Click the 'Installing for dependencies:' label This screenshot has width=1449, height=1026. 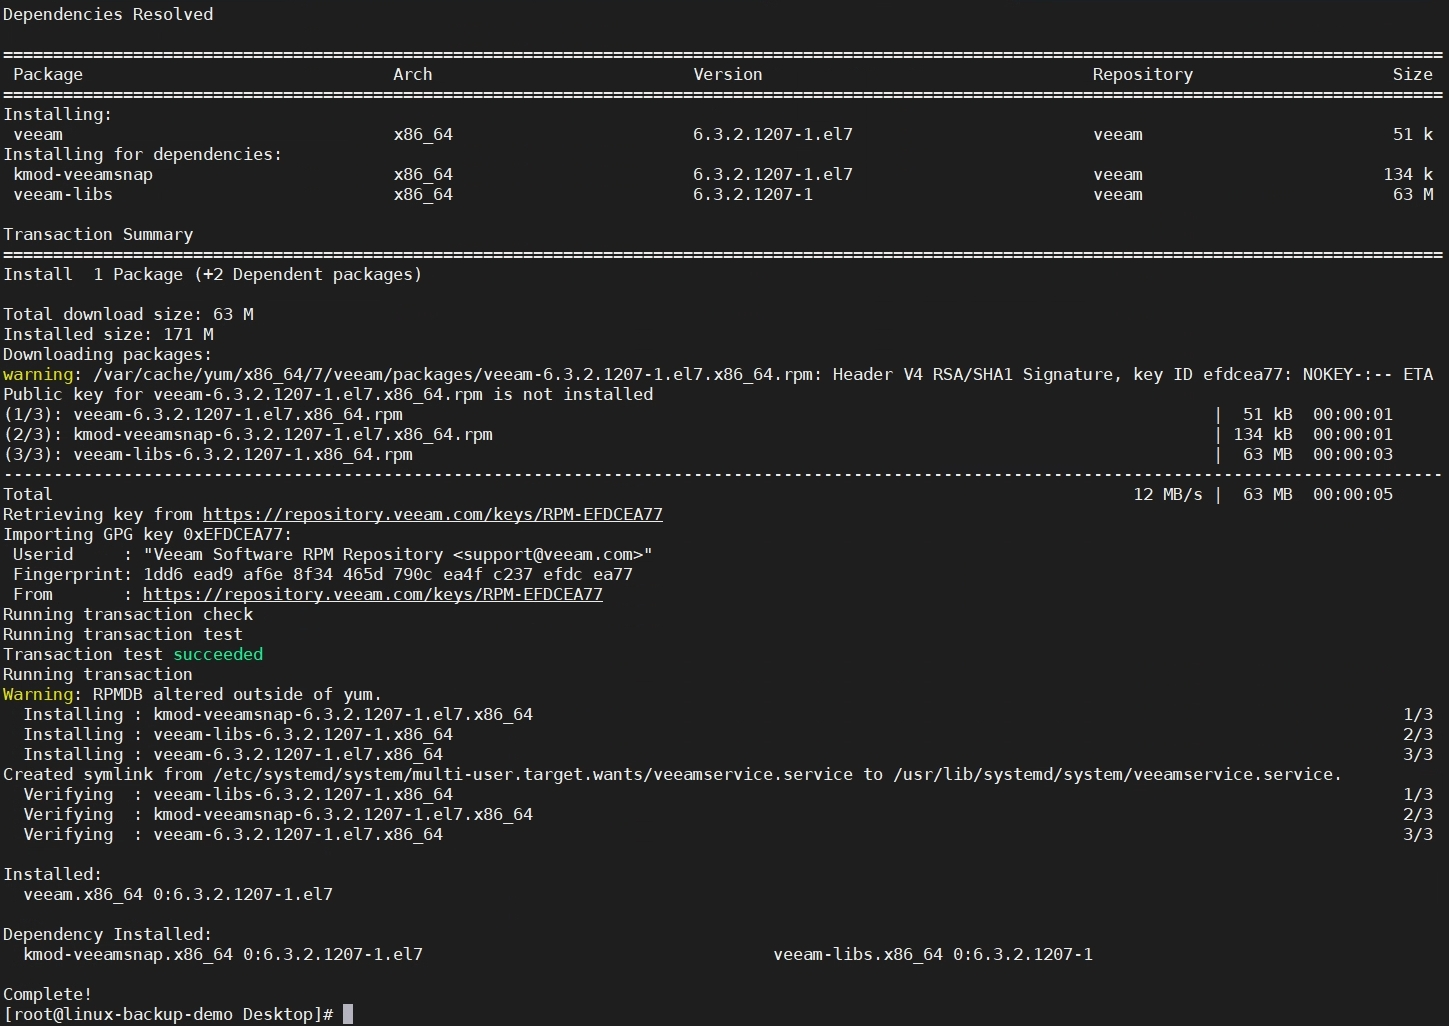[x=143, y=154]
